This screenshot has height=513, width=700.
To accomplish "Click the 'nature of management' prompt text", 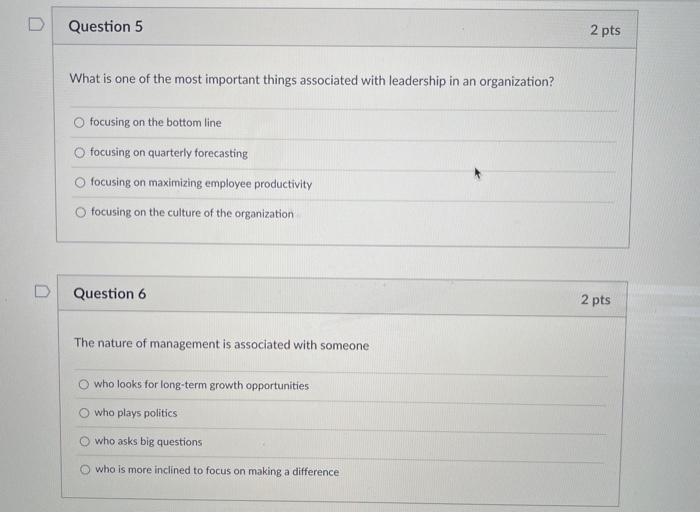I will pyautogui.click(x=221, y=345).
